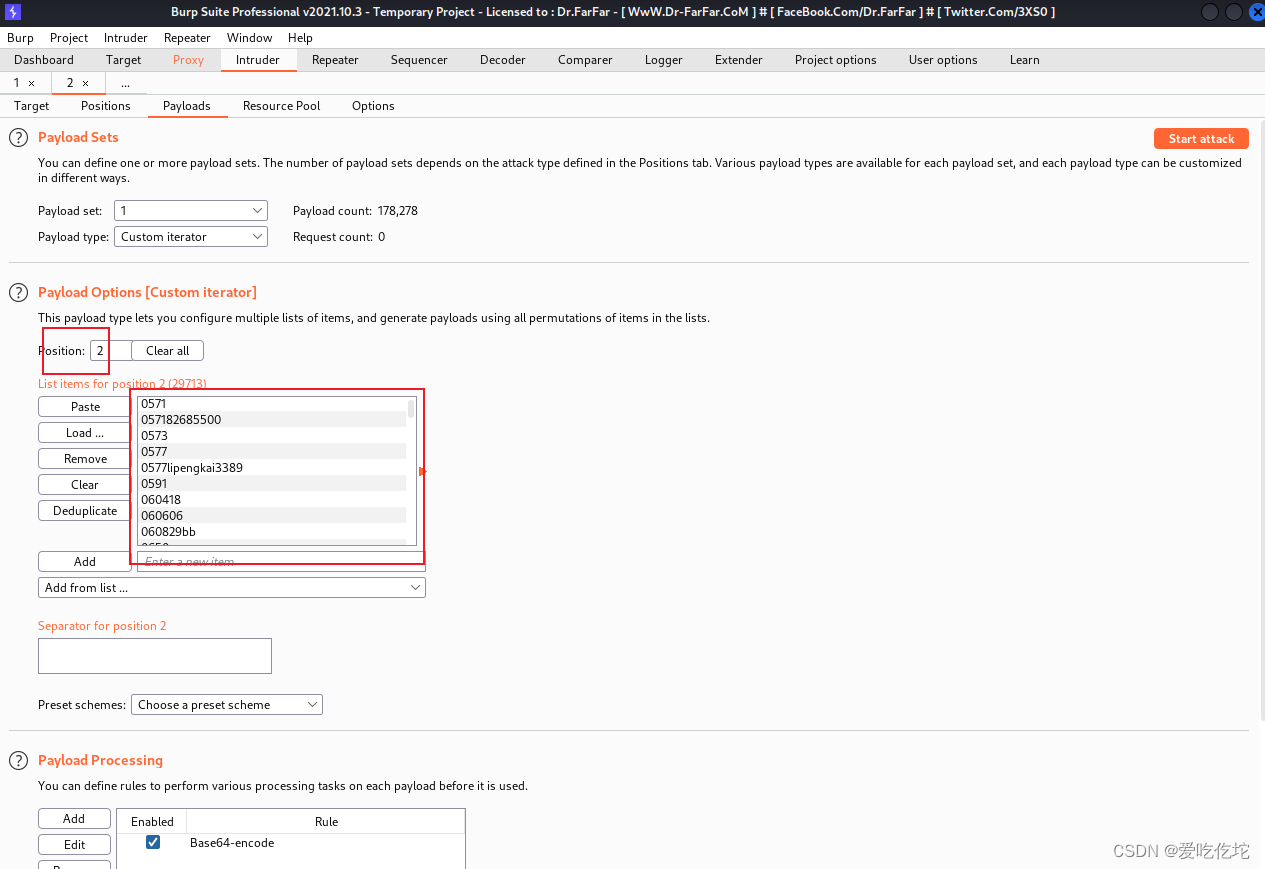The height and width of the screenshot is (869, 1265).
Task: Click the Clear all button
Action: (x=167, y=351)
